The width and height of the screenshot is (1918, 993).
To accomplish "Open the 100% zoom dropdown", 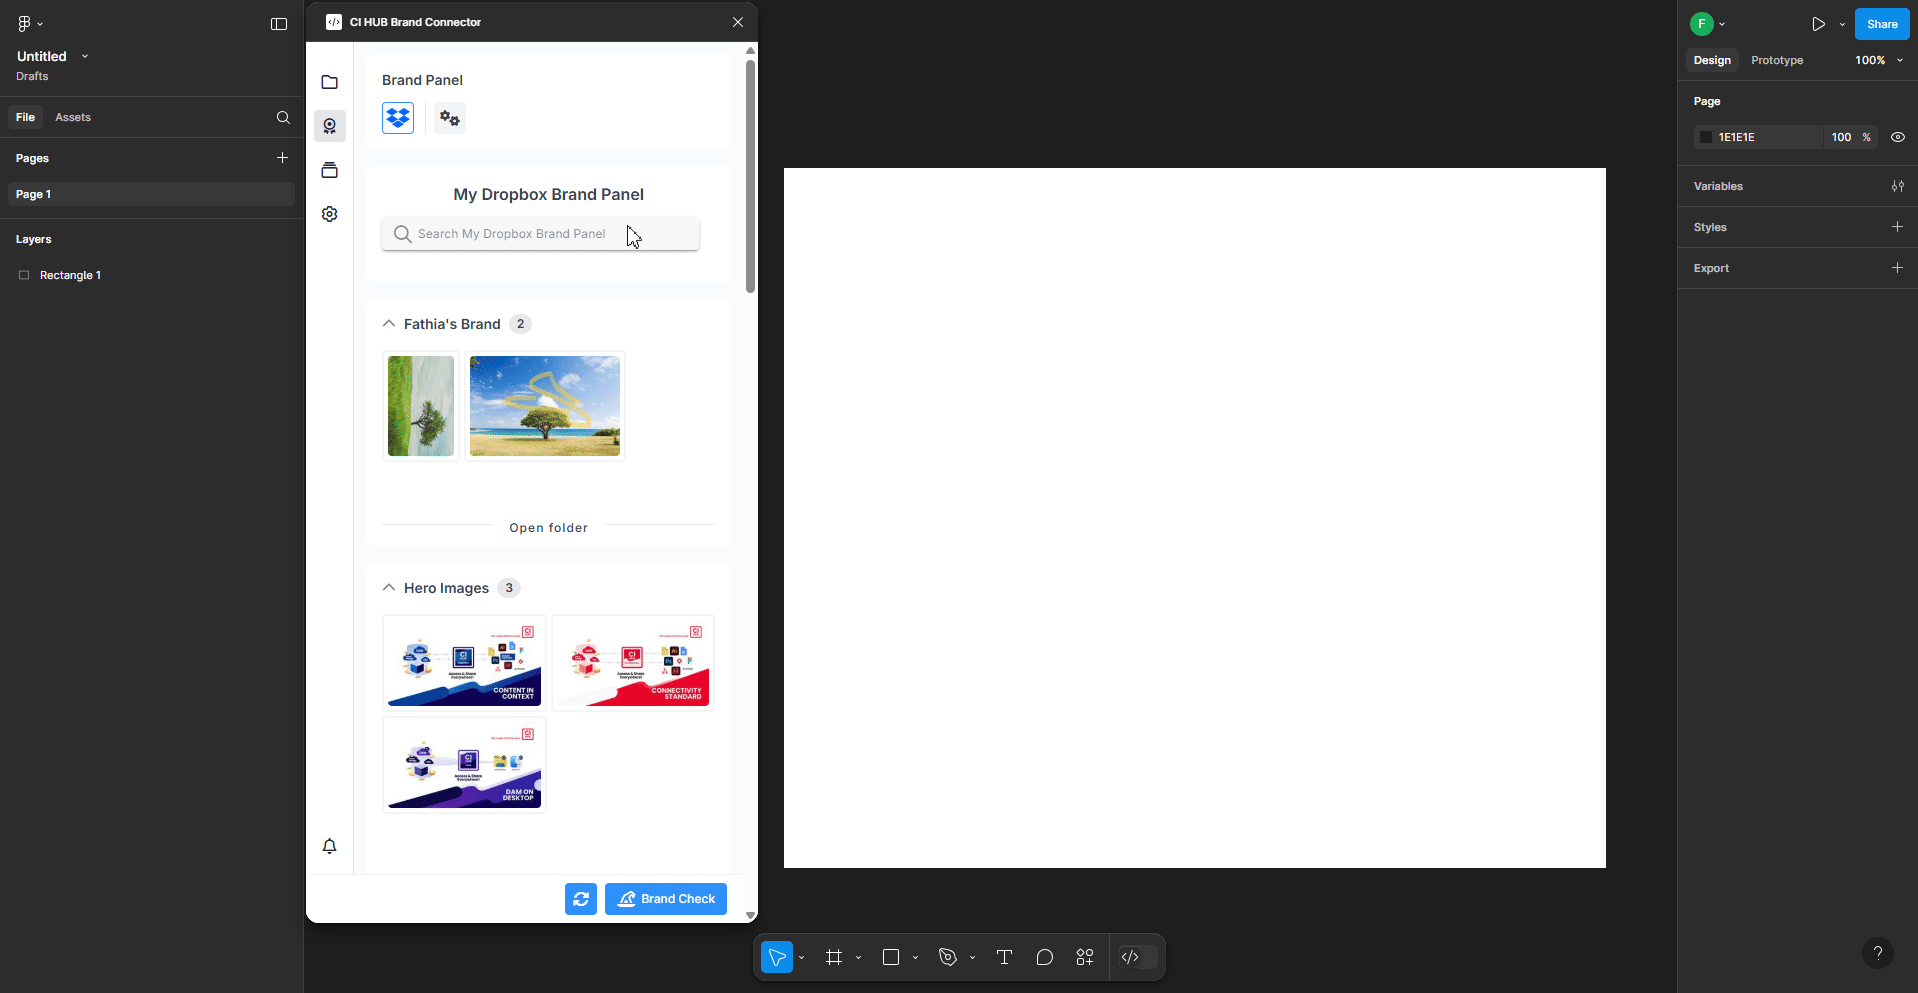I will (x=1879, y=60).
